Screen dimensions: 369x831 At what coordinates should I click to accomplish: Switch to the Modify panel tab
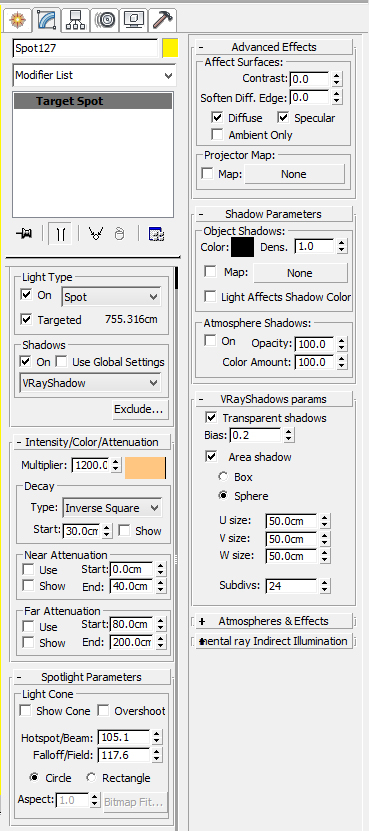[x=47, y=20]
